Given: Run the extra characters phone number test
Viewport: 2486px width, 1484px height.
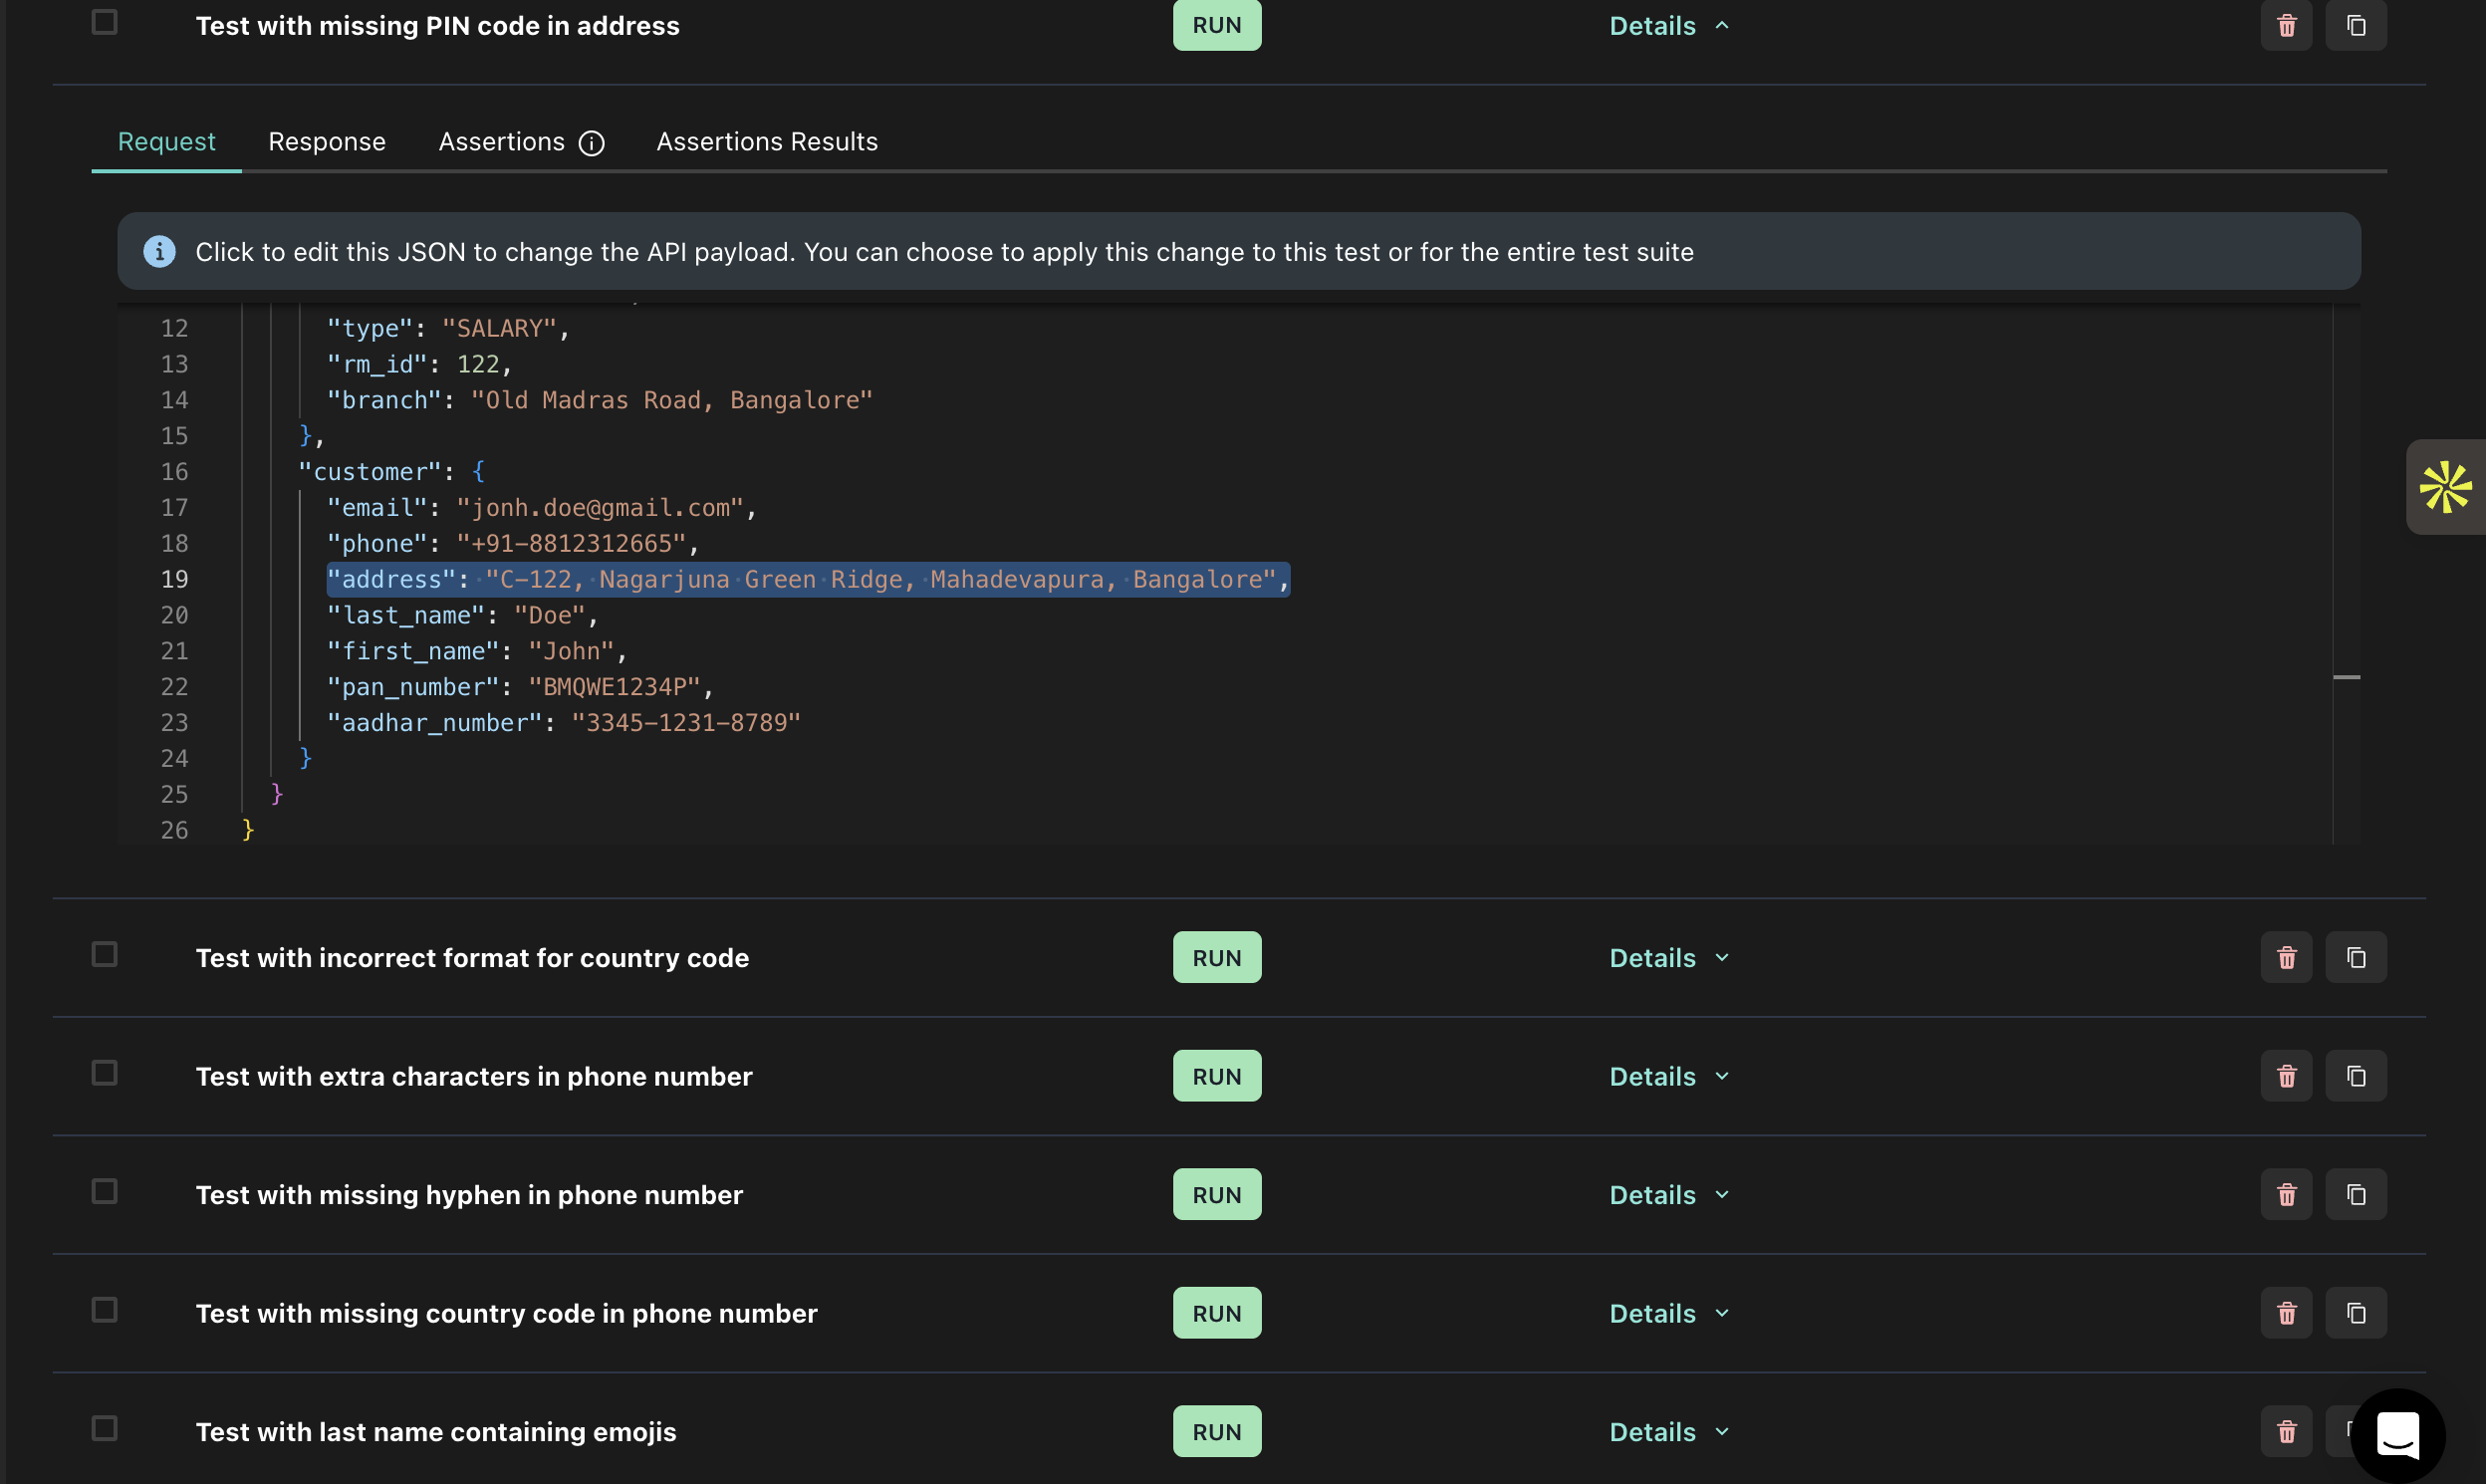Looking at the screenshot, I should (1216, 1076).
